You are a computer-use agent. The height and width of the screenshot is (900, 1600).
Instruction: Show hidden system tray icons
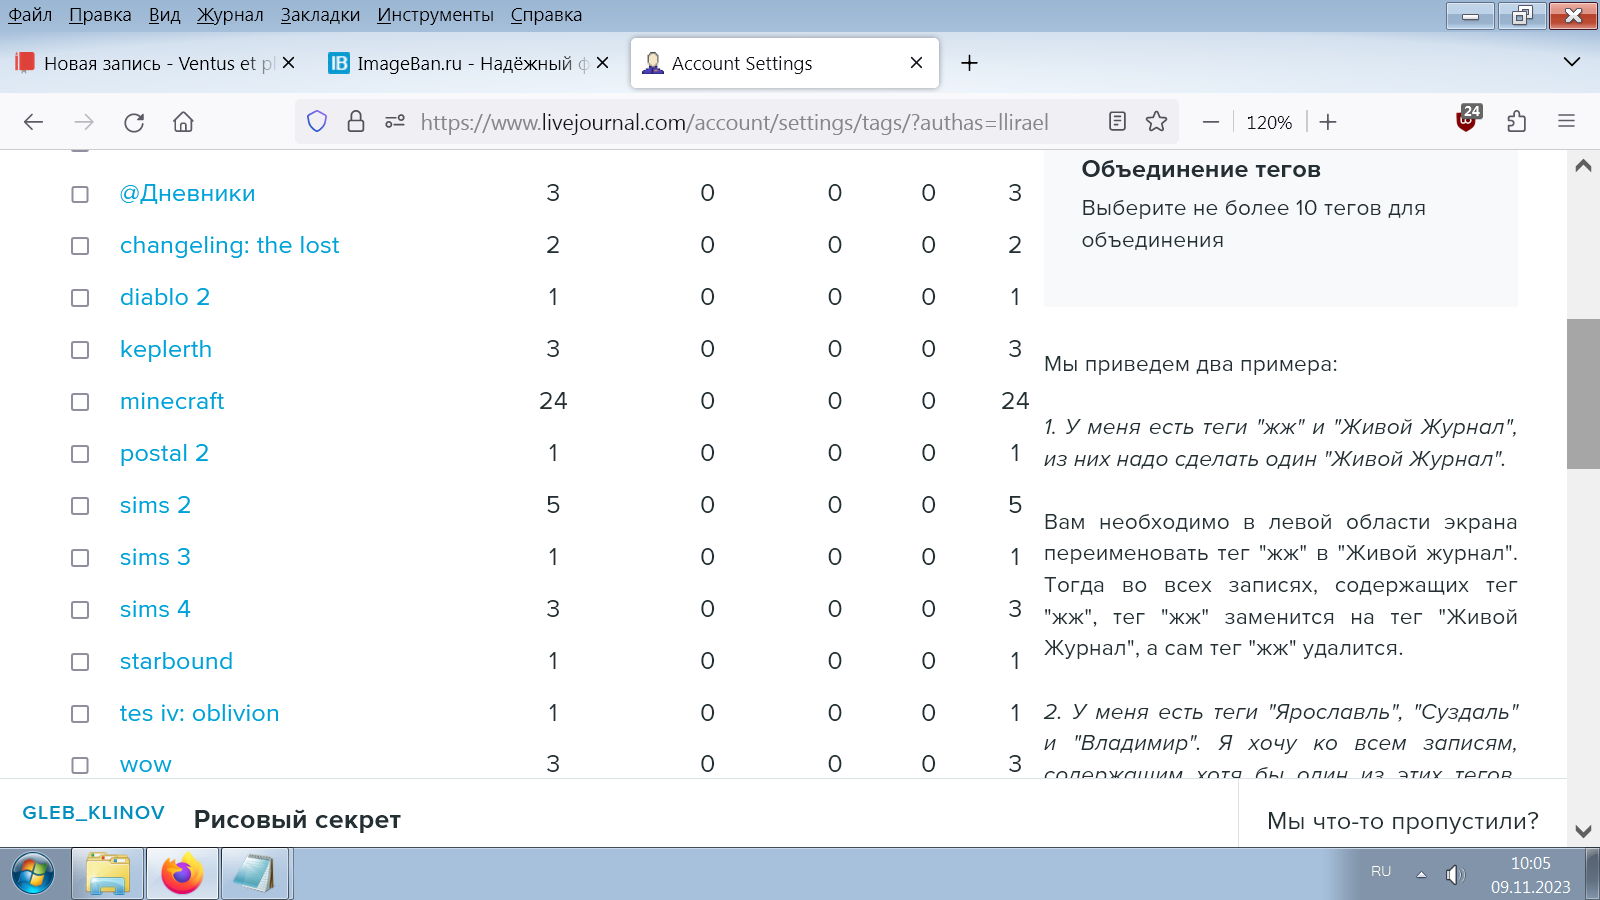pyautogui.click(x=1421, y=874)
